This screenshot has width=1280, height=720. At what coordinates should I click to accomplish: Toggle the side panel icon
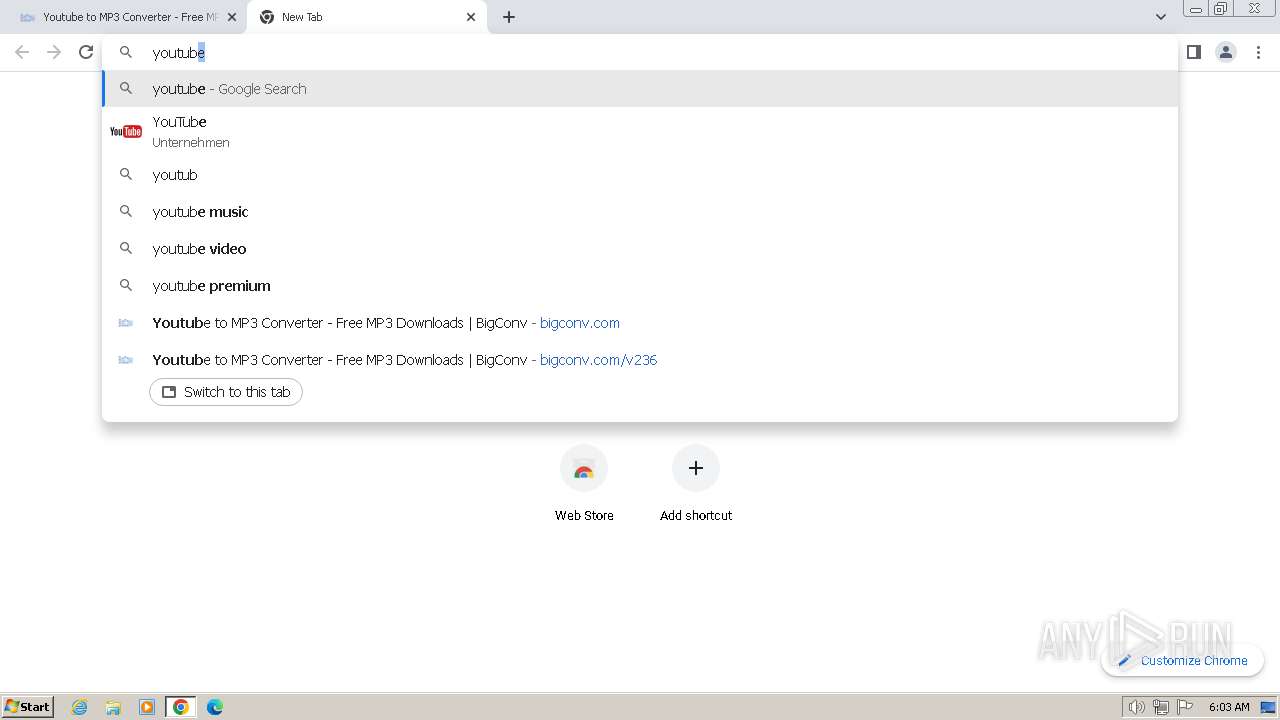(x=1193, y=52)
